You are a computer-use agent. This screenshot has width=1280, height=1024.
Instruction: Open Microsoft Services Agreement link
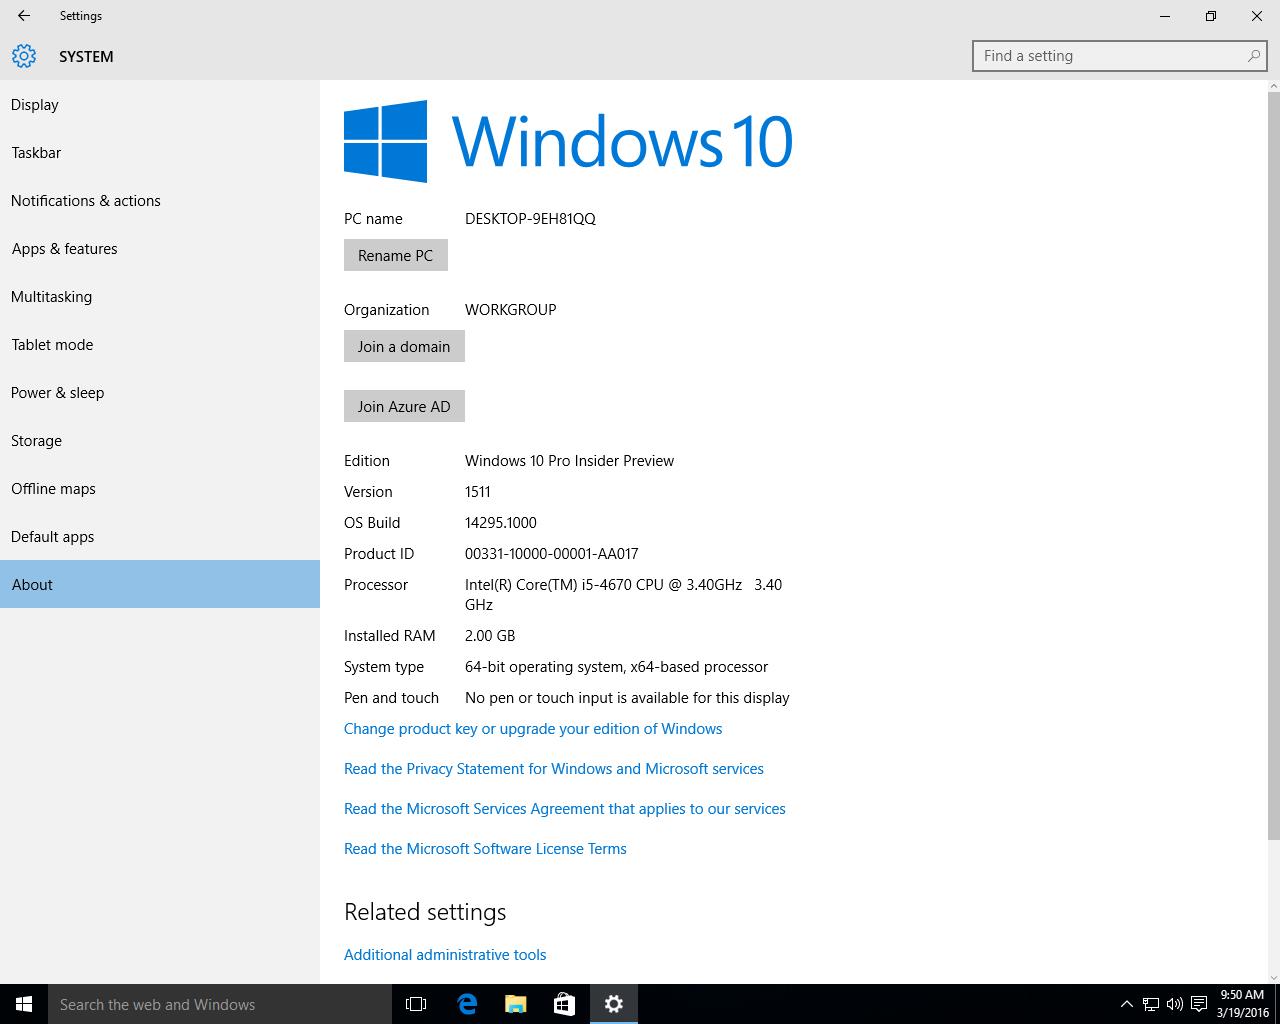point(565,808)
